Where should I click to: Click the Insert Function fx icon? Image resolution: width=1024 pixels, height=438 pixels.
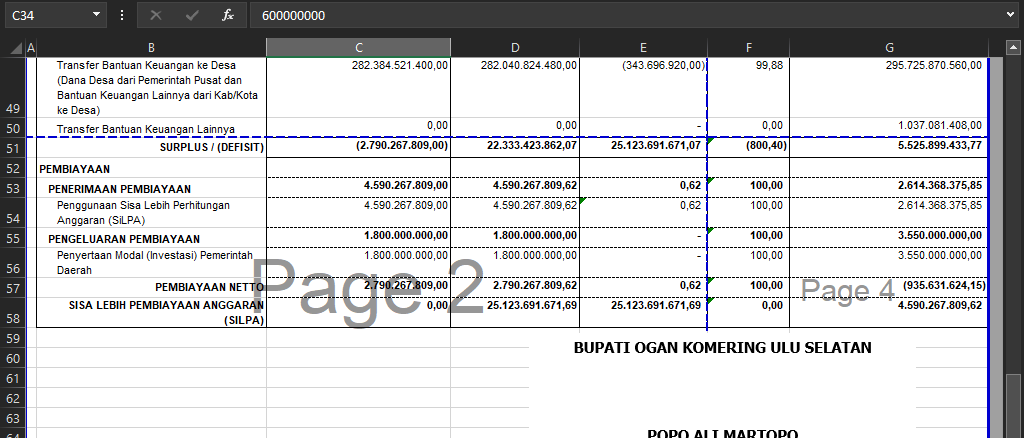[x=227, y=15]
